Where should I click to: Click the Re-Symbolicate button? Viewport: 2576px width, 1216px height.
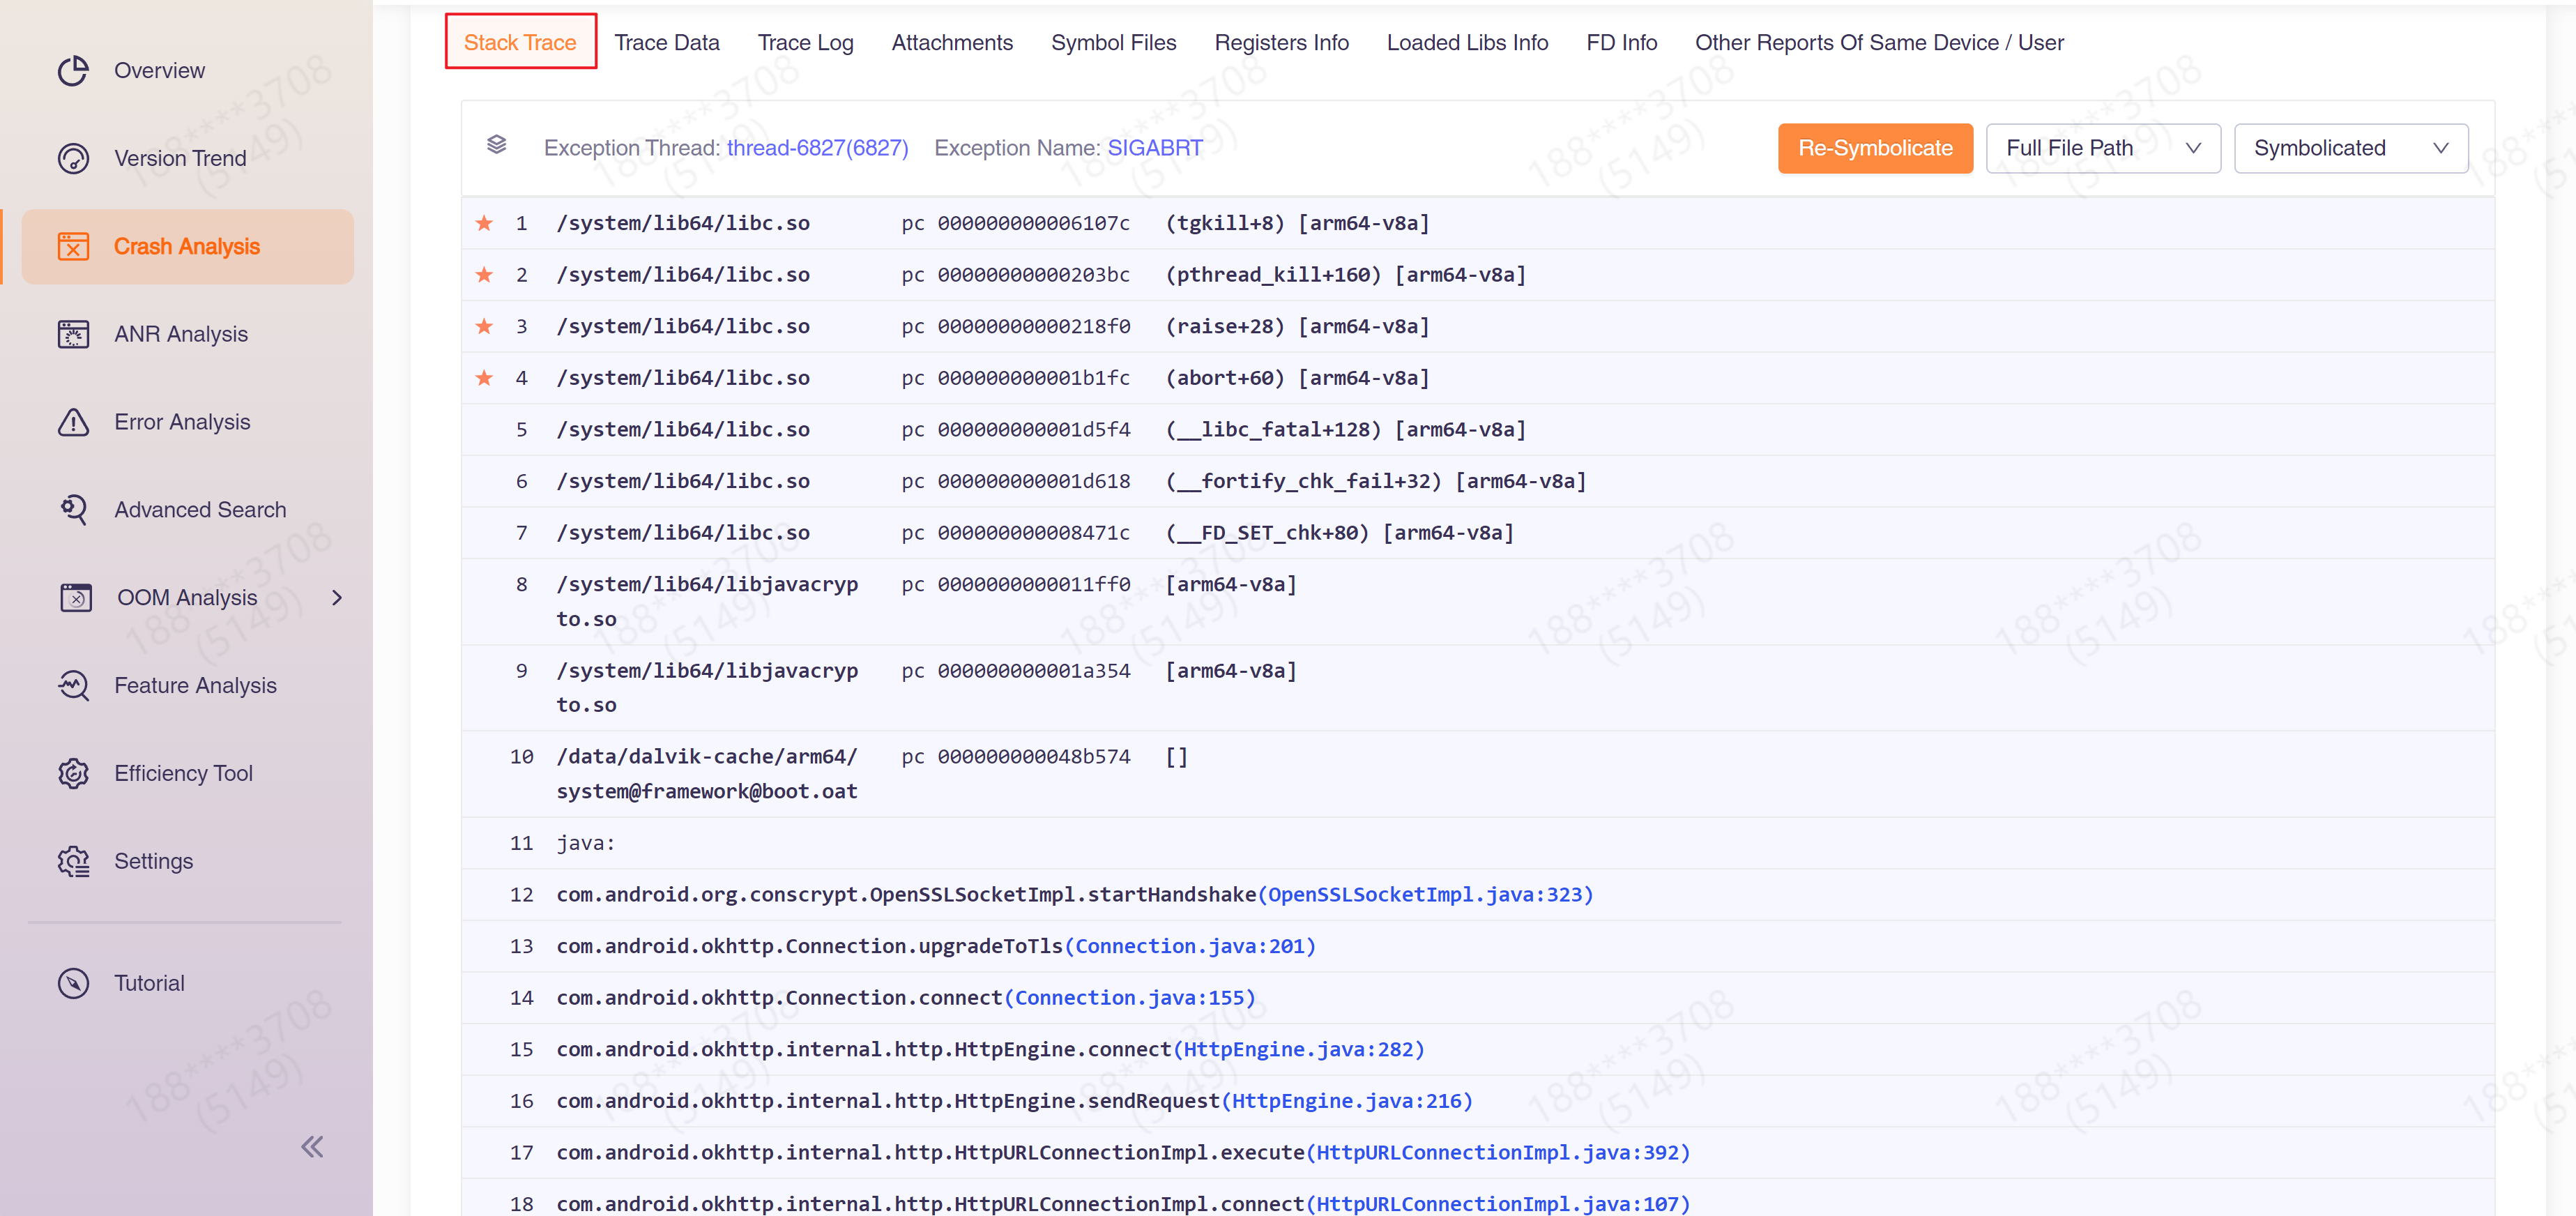(1874, 148)
